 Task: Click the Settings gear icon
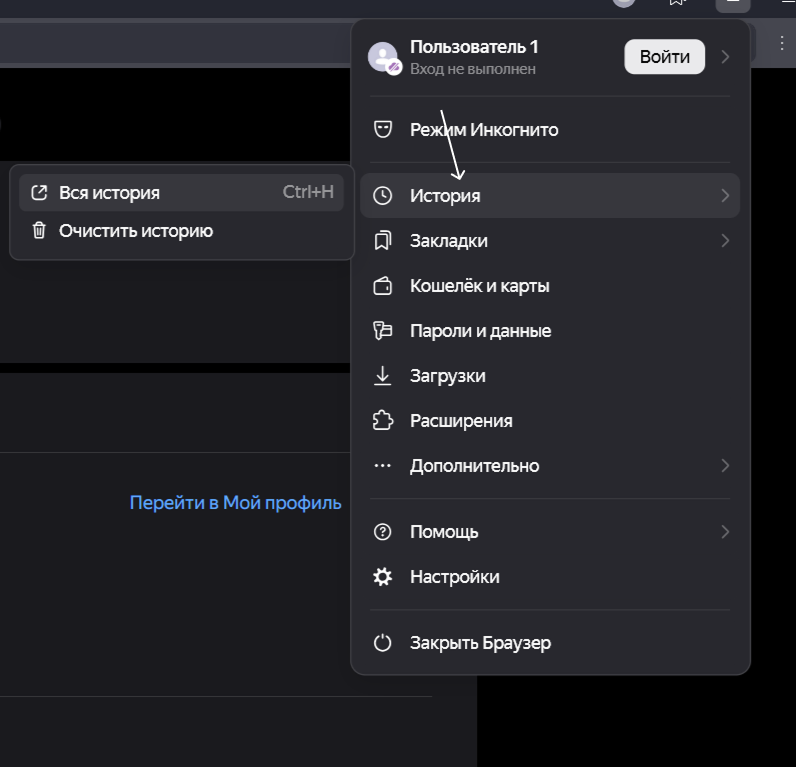[382, 577]
